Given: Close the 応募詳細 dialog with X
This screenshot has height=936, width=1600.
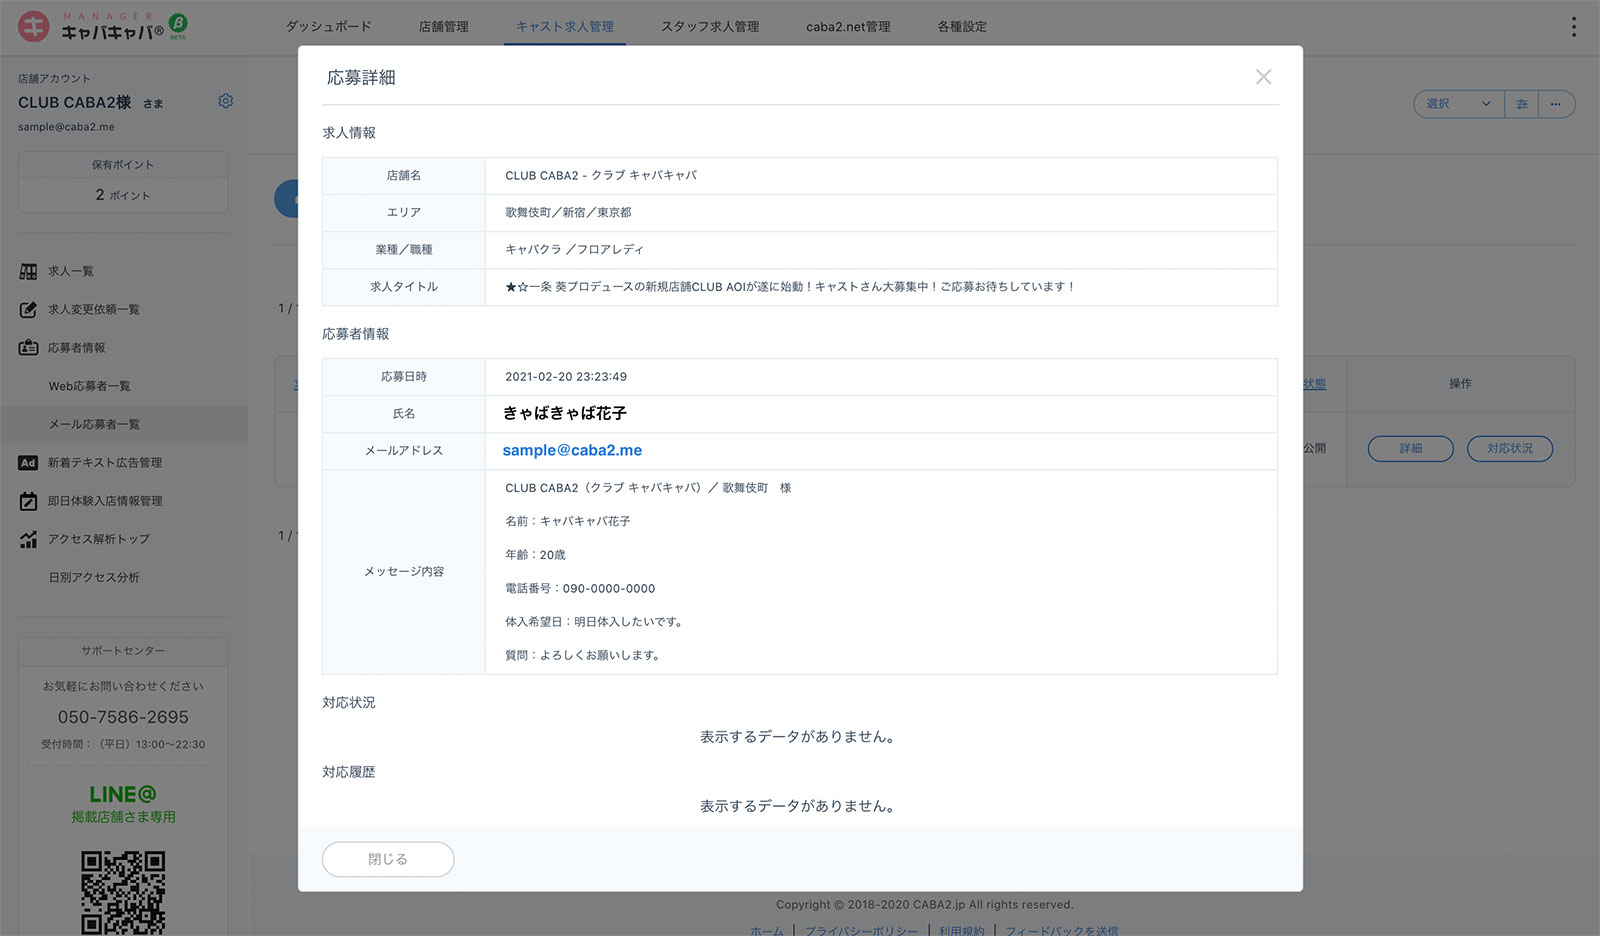Looking at the screenshot, I should pos(1263,77).
